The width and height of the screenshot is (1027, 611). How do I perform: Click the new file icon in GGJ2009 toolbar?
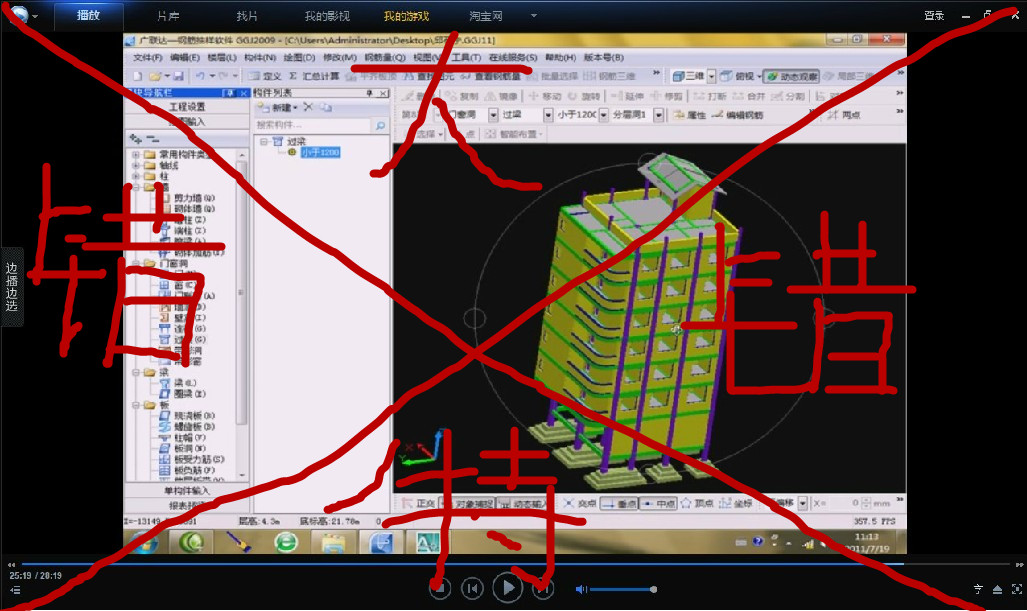tap(138, 76)
